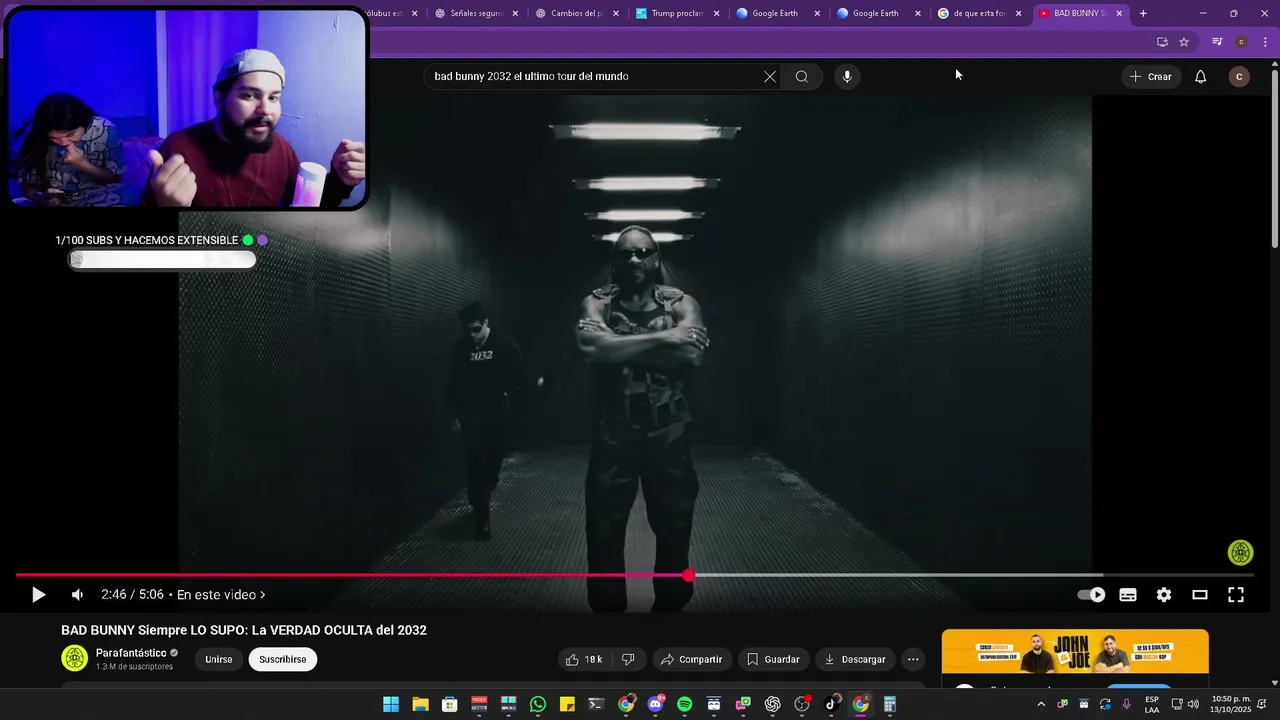The image size is (1280, 720).
Task: Close the BAD BUNNY YouTube tab
Action: pyautogui.click(x=1119, y=14)
